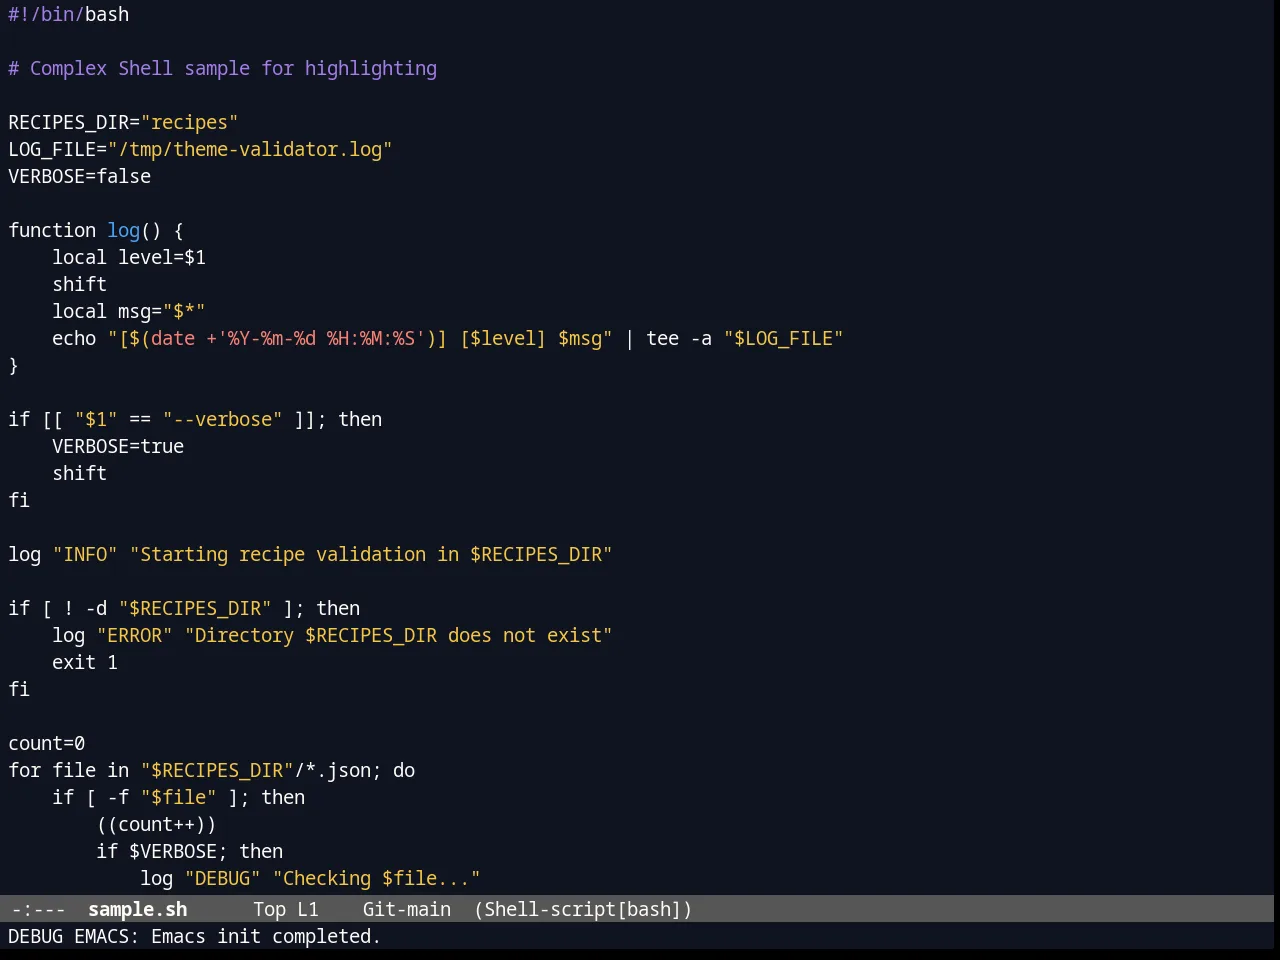Click the 'Top' buffer position indicator

point(270,909)
